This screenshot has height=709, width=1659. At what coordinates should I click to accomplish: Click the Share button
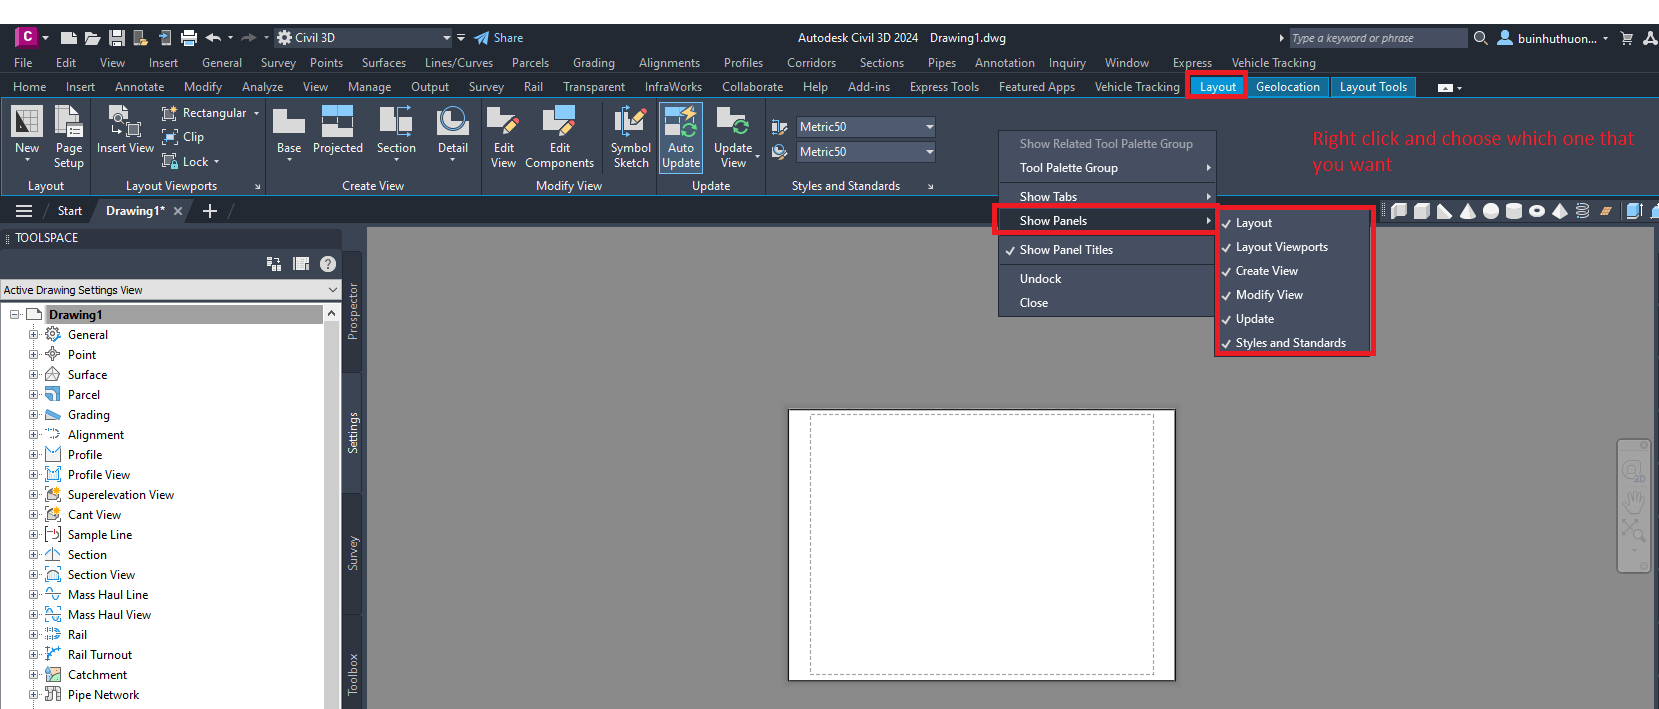(x=499, y=38)
